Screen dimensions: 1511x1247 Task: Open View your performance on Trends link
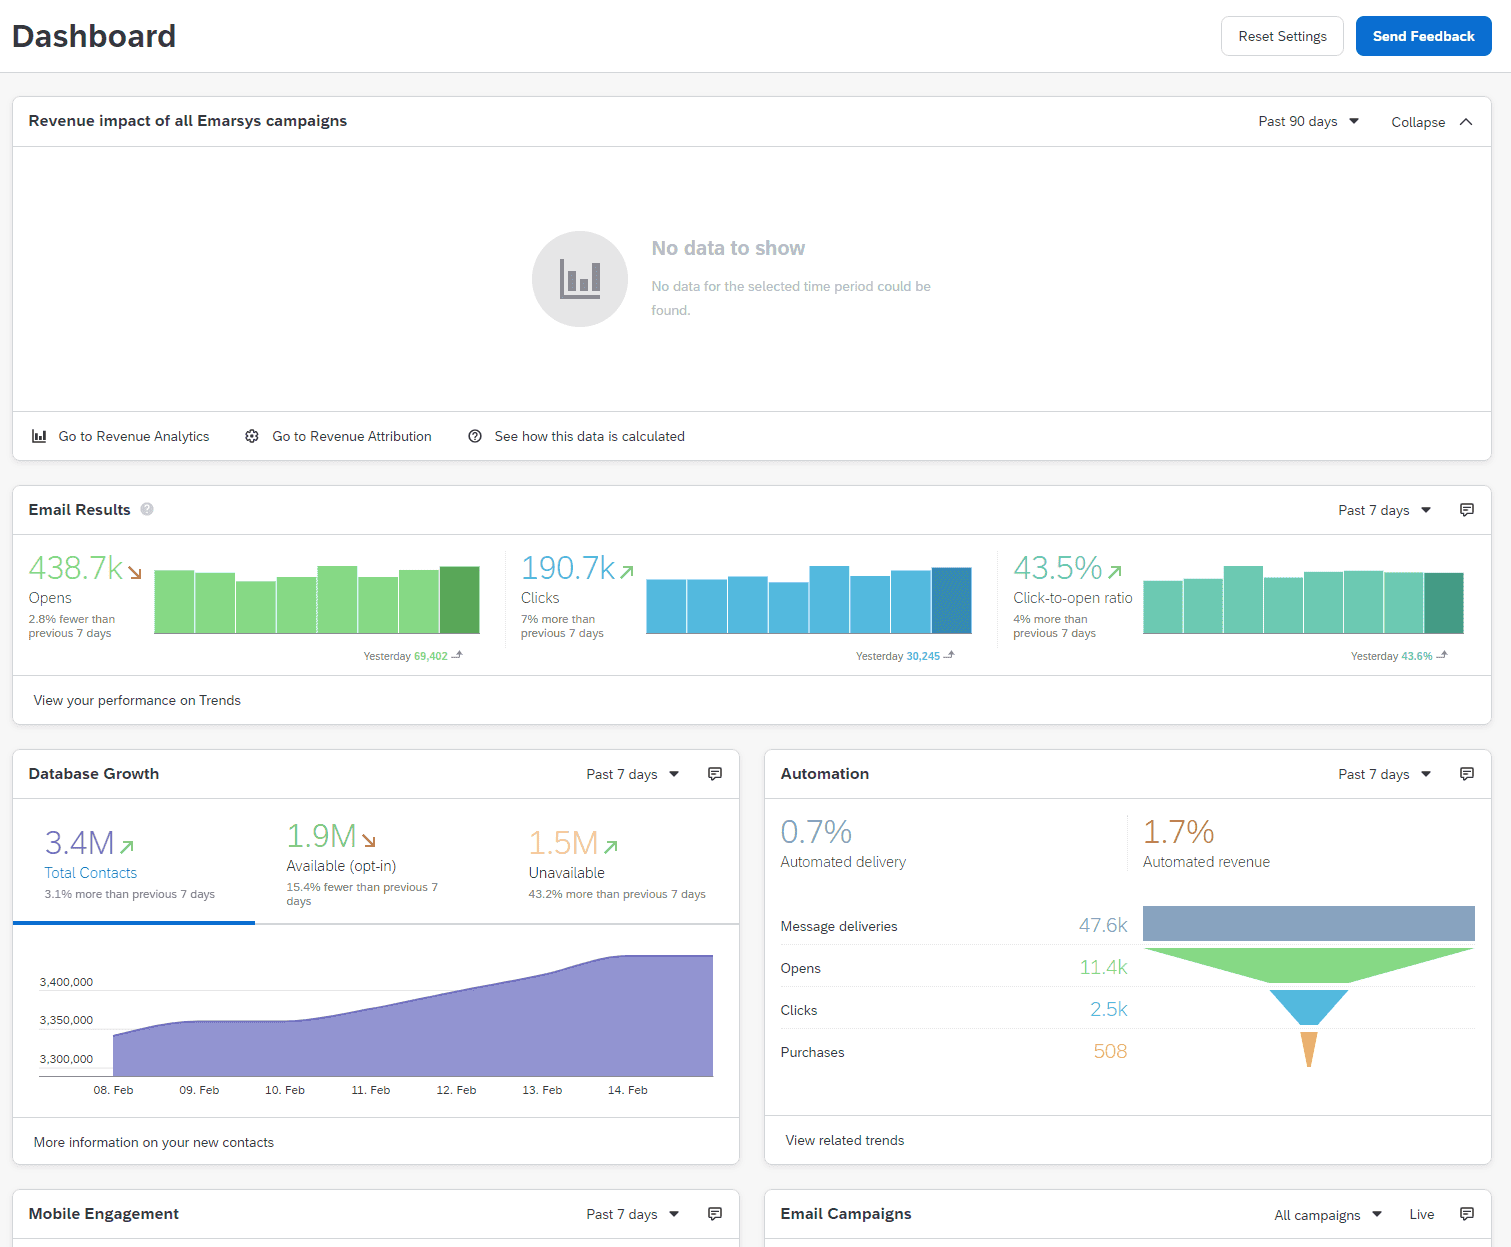[137, 700]
